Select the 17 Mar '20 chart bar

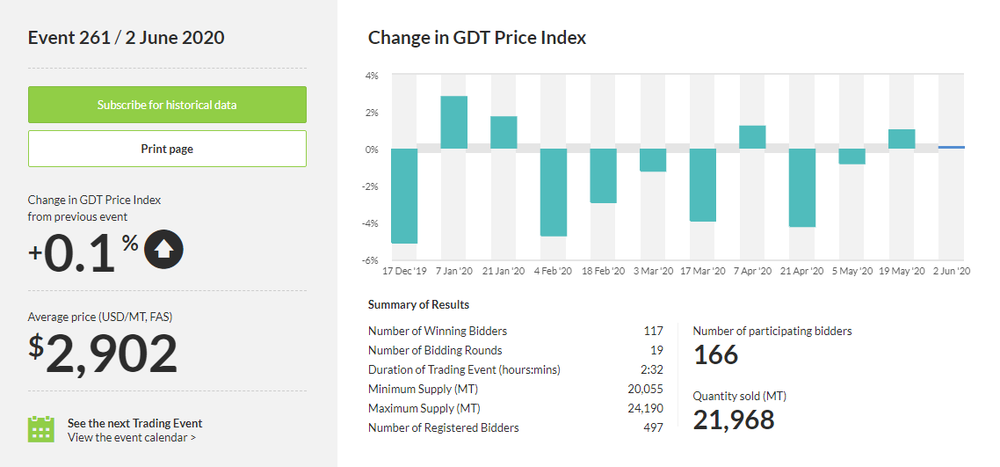click(703, 185)
